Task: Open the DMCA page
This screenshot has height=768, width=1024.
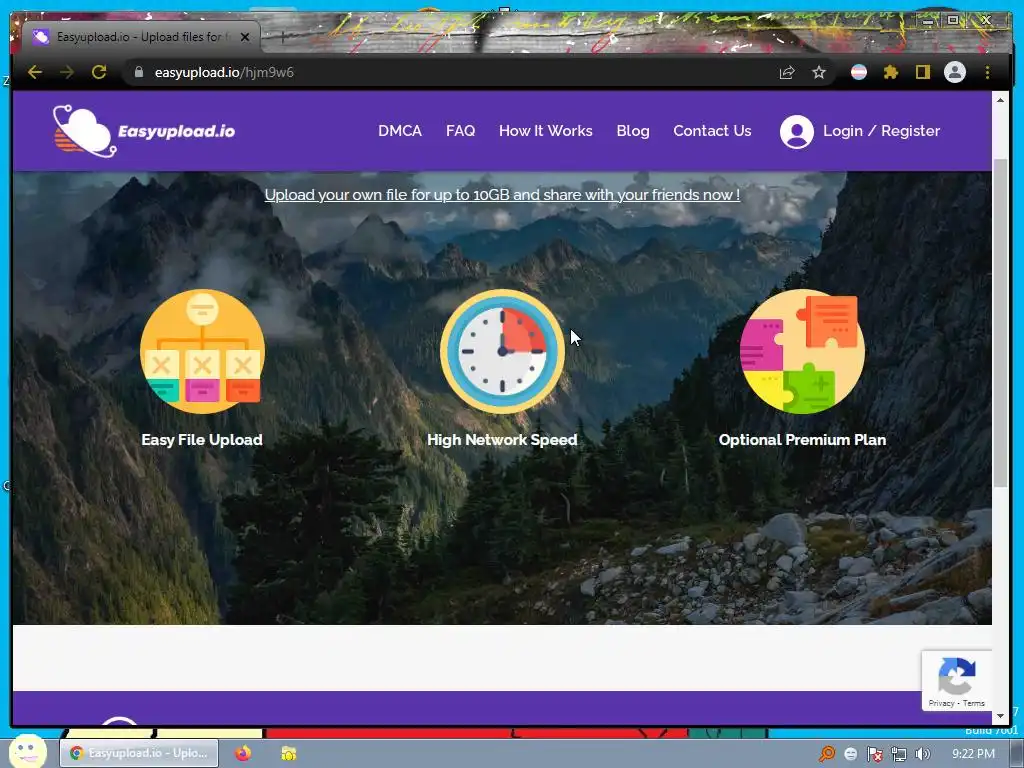Action: pyautogui.click(x=400, y=131)
